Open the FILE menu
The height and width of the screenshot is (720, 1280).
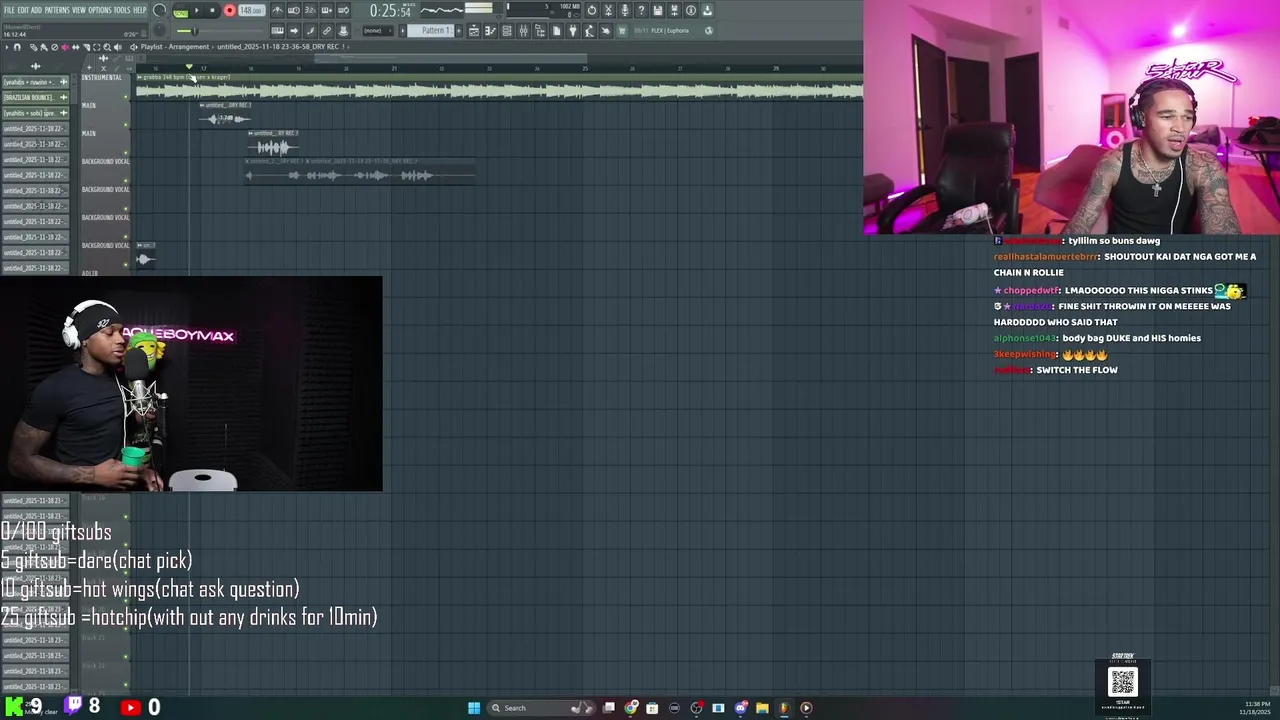(x=9, y=10)
